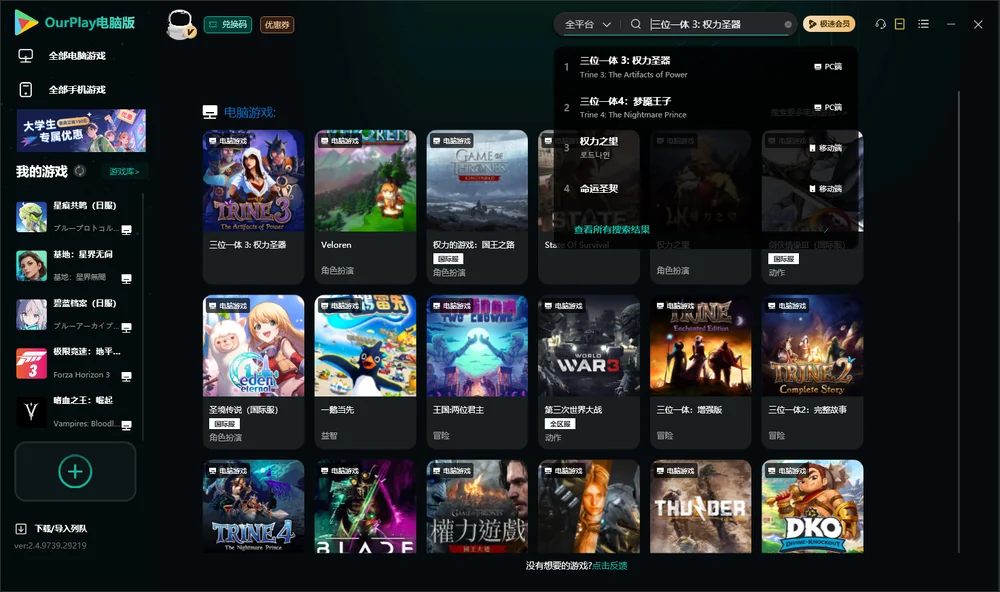Viewport: 1000px width, 592px height.
Task: Open 三位一体2: 完整故事 Trine 2 card
Action: [812, 371]
